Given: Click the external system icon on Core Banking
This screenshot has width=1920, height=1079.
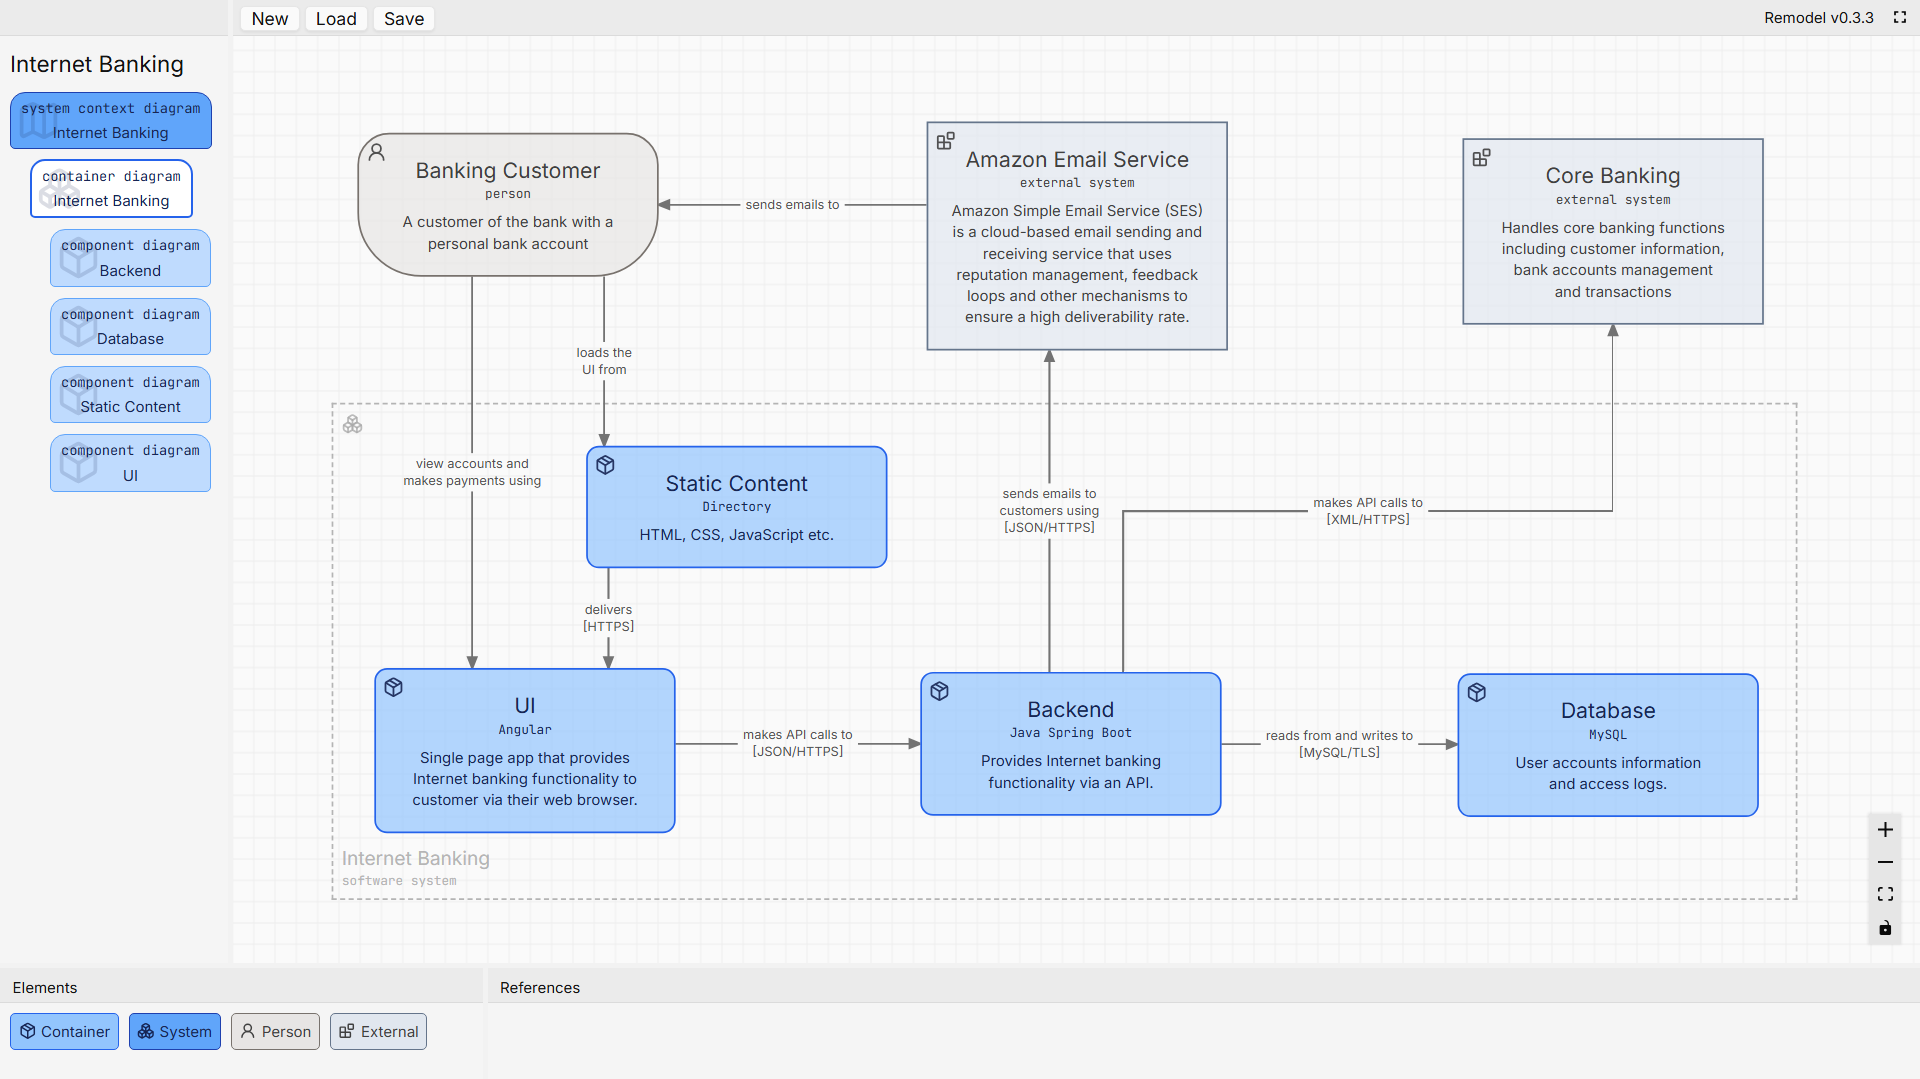Looking at the screenshot, I should coord(1481,158).
